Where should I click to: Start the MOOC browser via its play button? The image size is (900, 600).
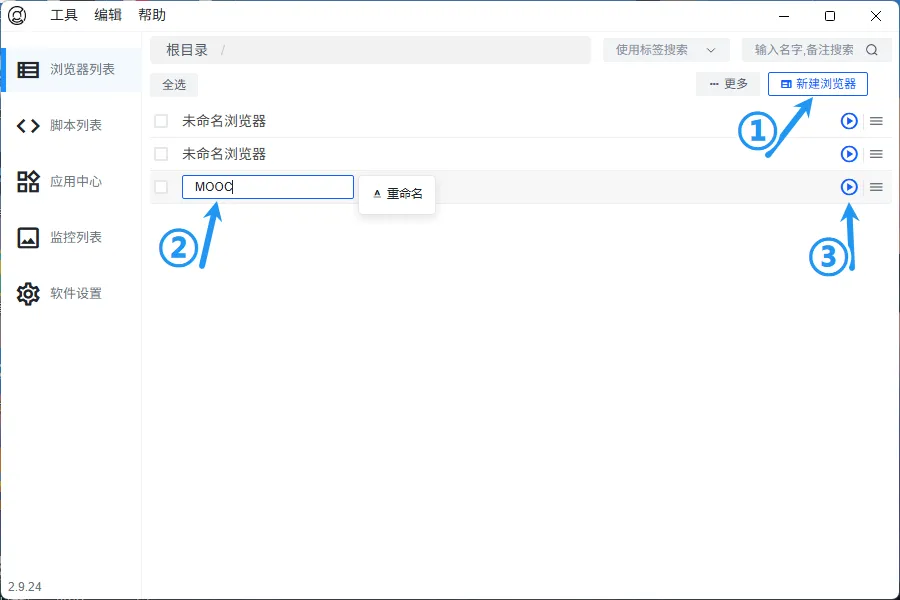pos(848,186)
